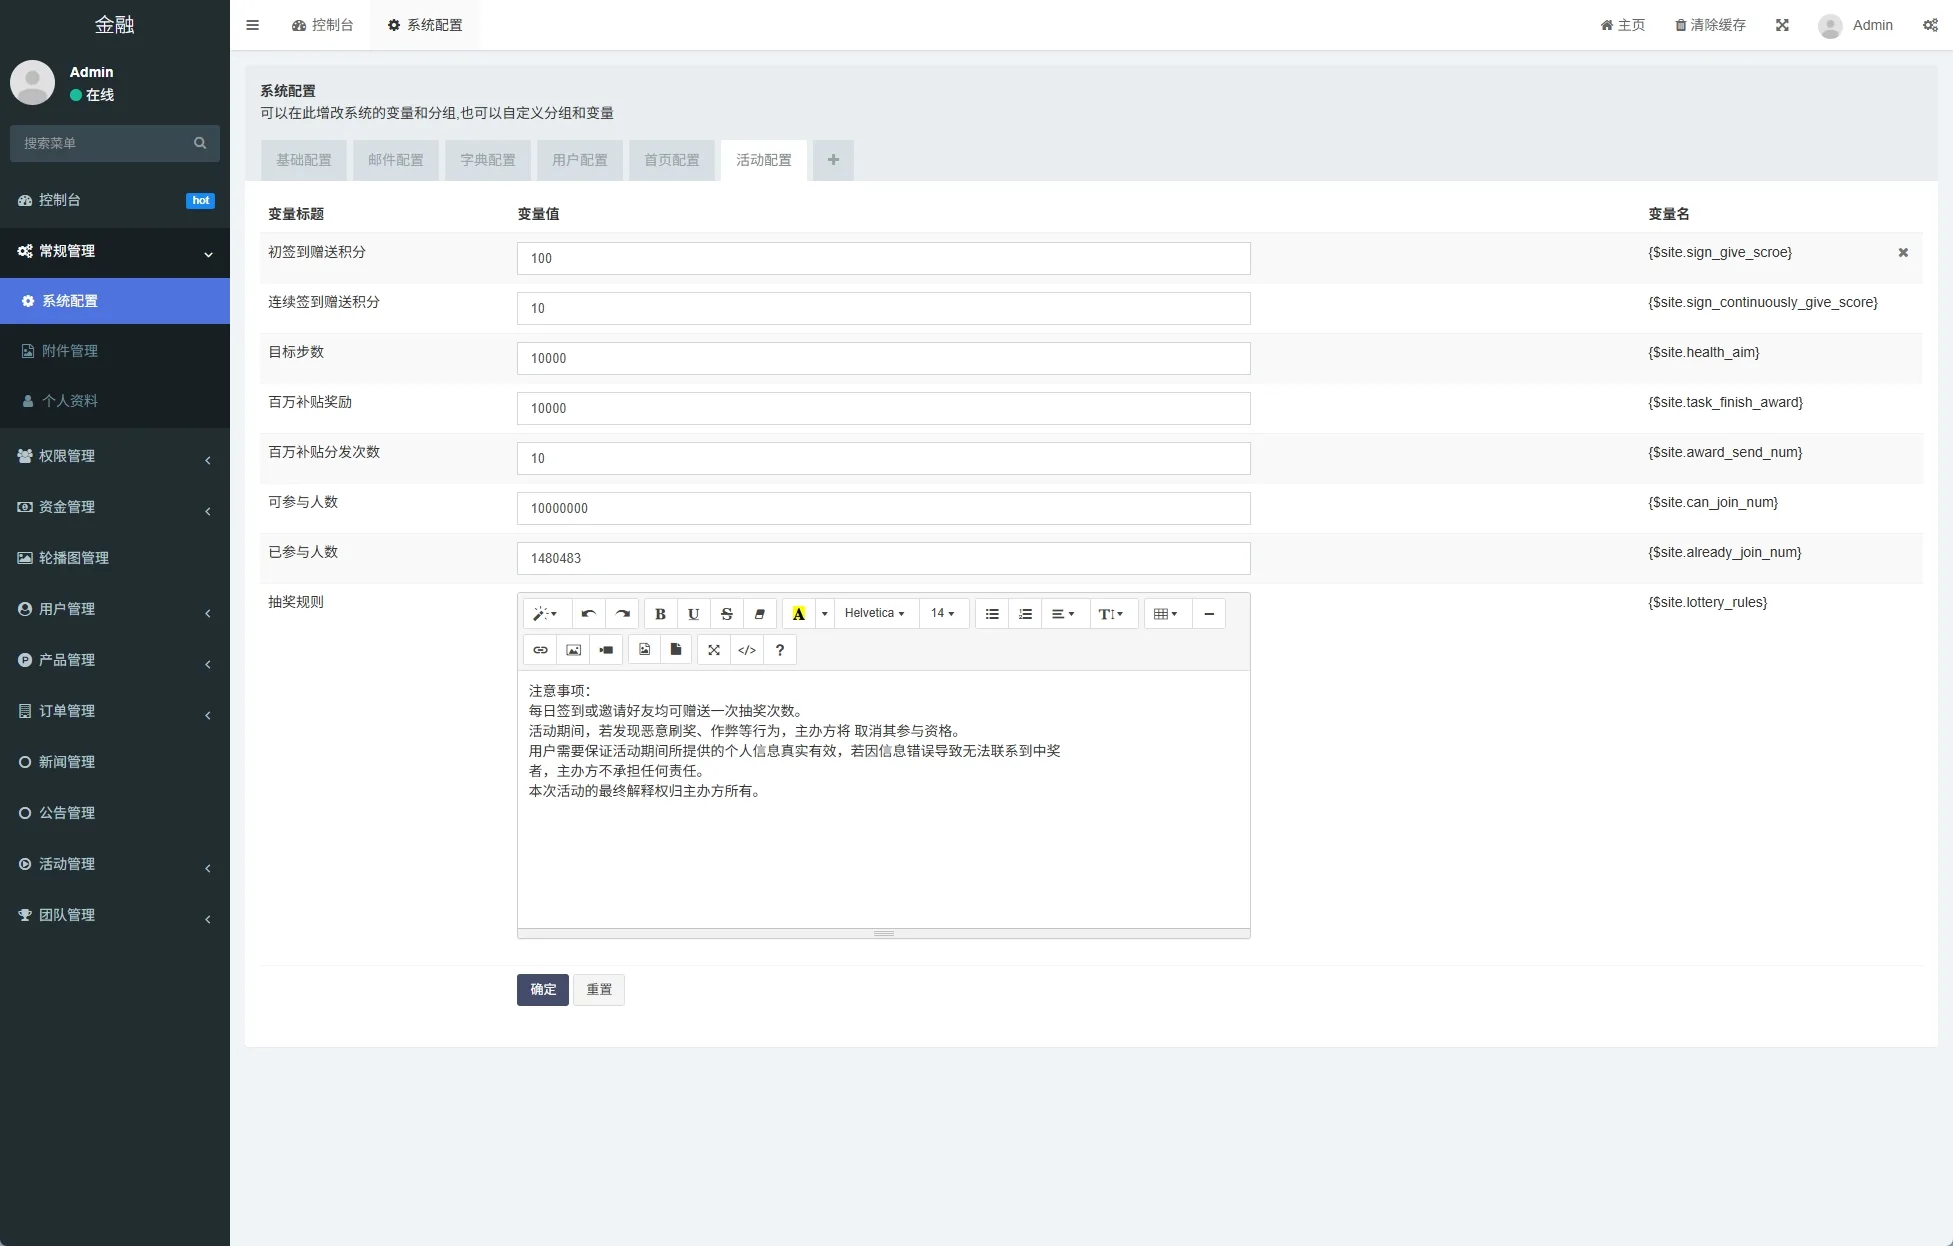
Task: Toggle the sidebar with the hamburger icon
Action: [x=253, y=25]
